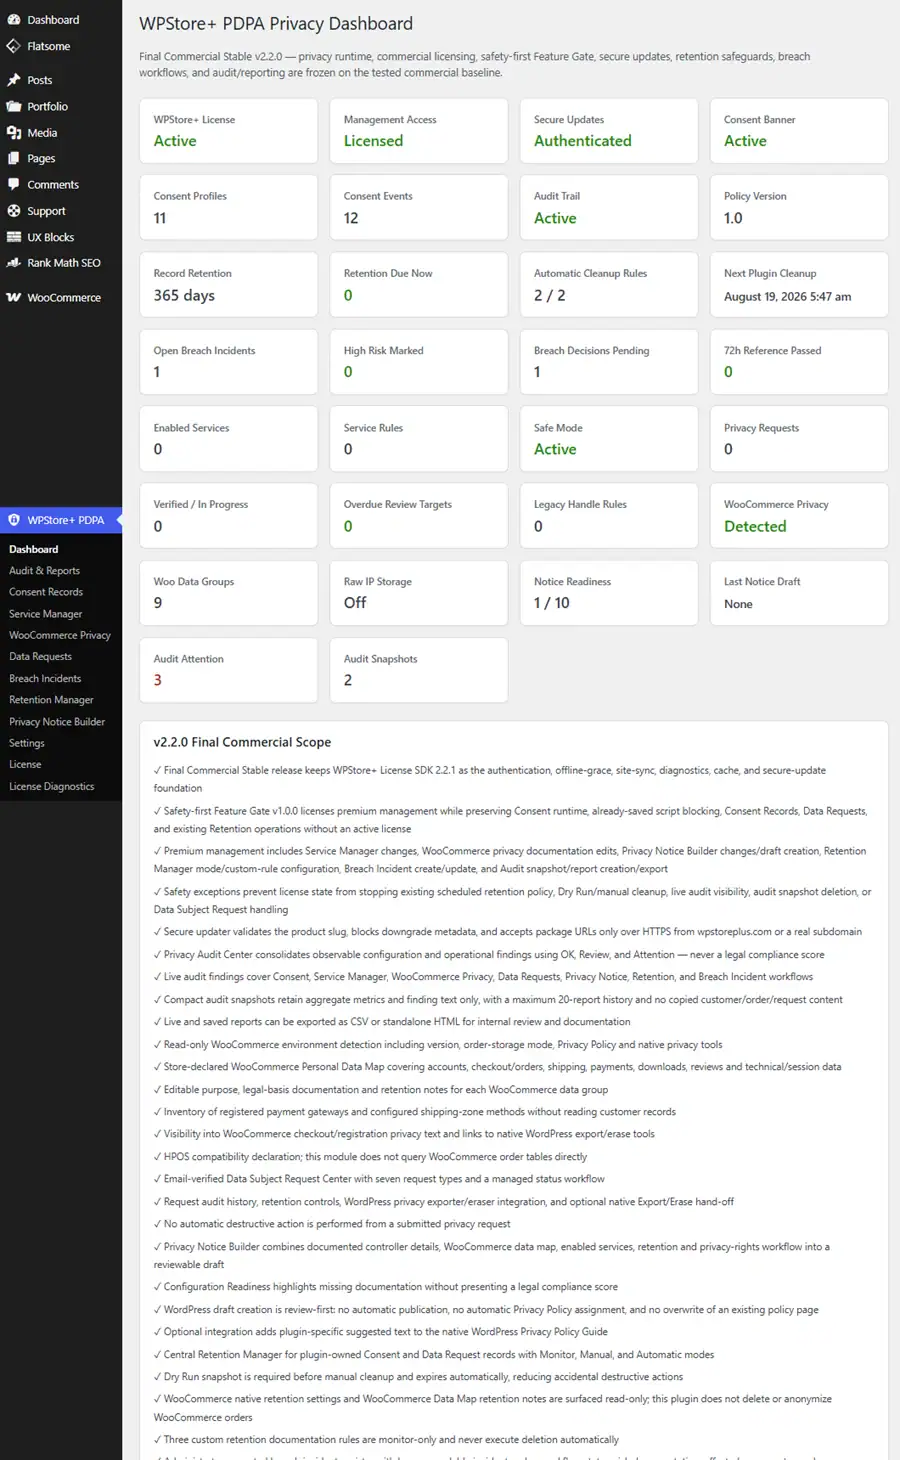Click the WPStore+ PDPA shield icon

(14, 520)
